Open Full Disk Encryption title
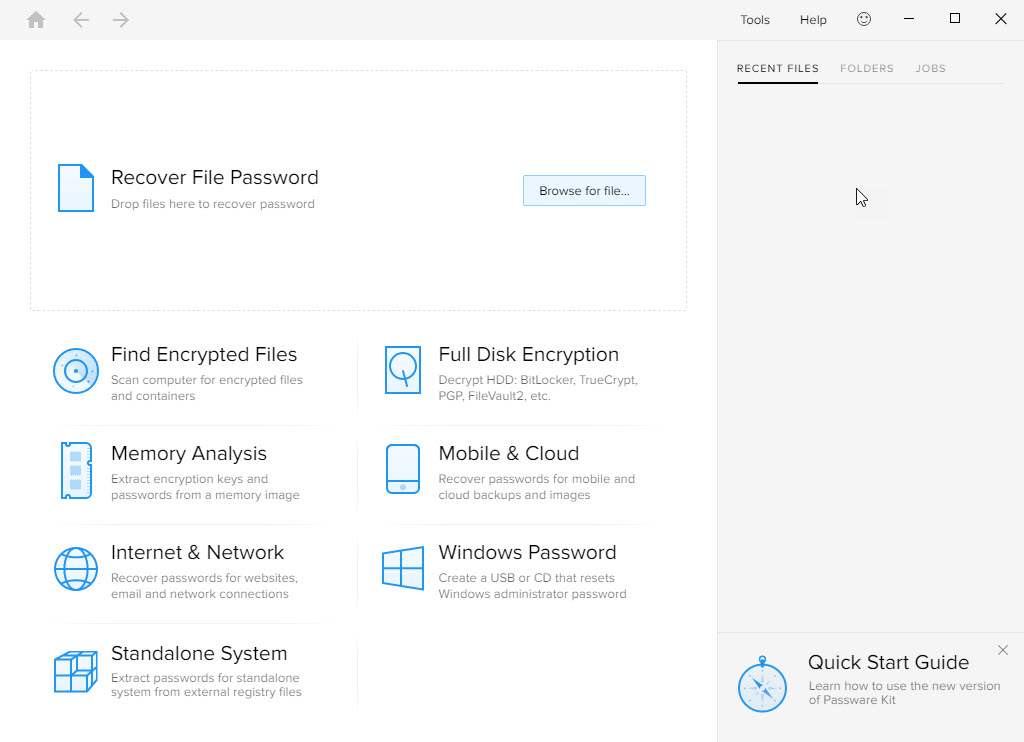The height and width of the screenshot is (742, 1024). tap(528, 355)
